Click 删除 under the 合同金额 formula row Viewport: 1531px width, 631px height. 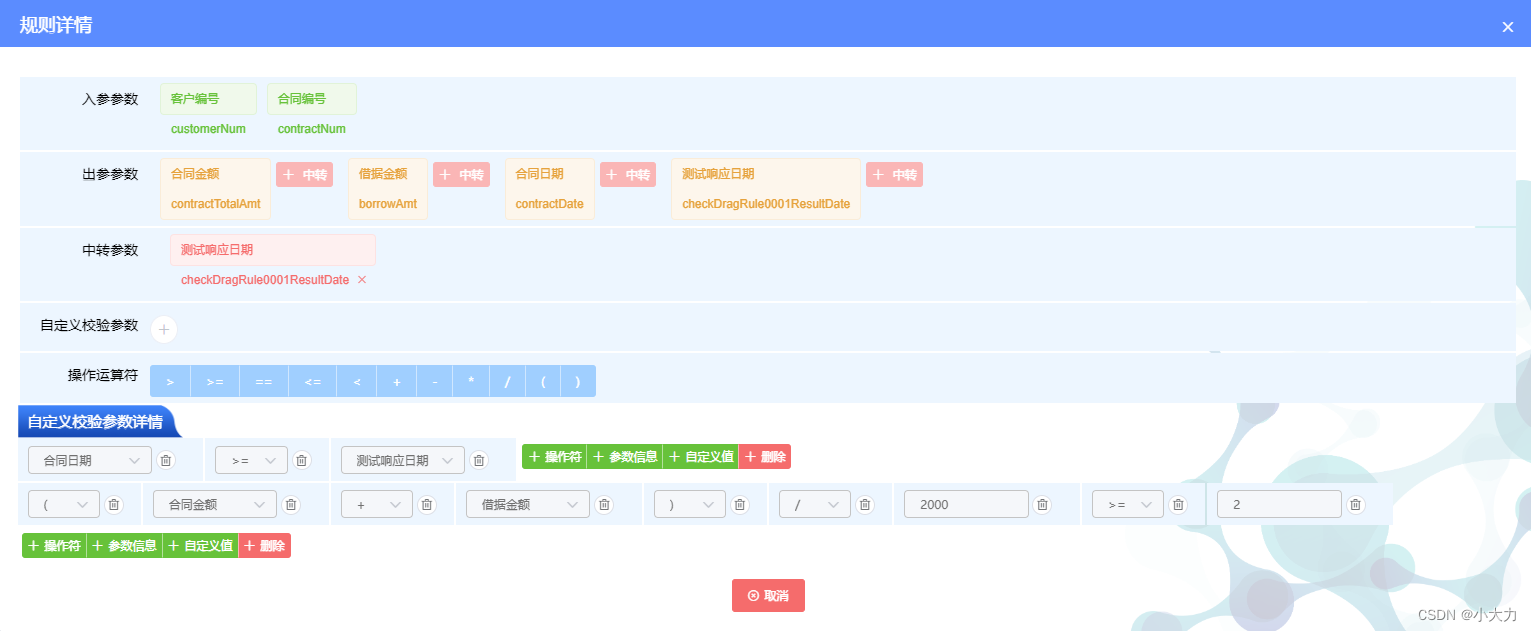click(x=265, y=546)
